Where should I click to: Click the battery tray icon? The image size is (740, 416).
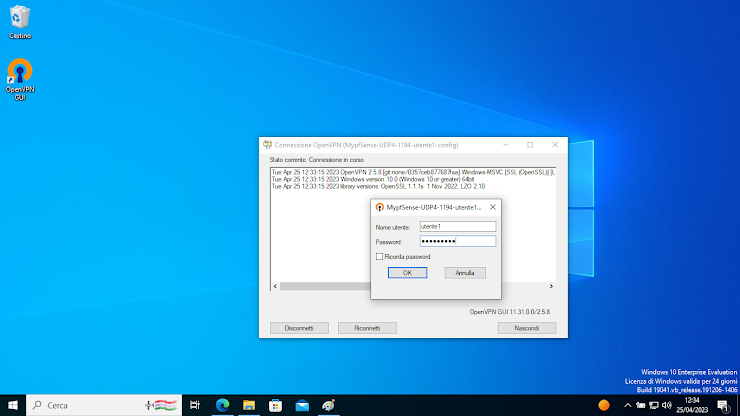click(x=640, y=405)
